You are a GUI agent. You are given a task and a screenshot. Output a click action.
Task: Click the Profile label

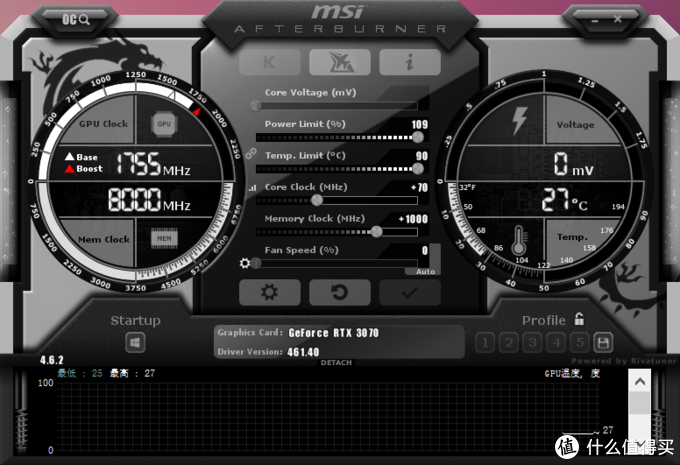[x=544, y=321]
